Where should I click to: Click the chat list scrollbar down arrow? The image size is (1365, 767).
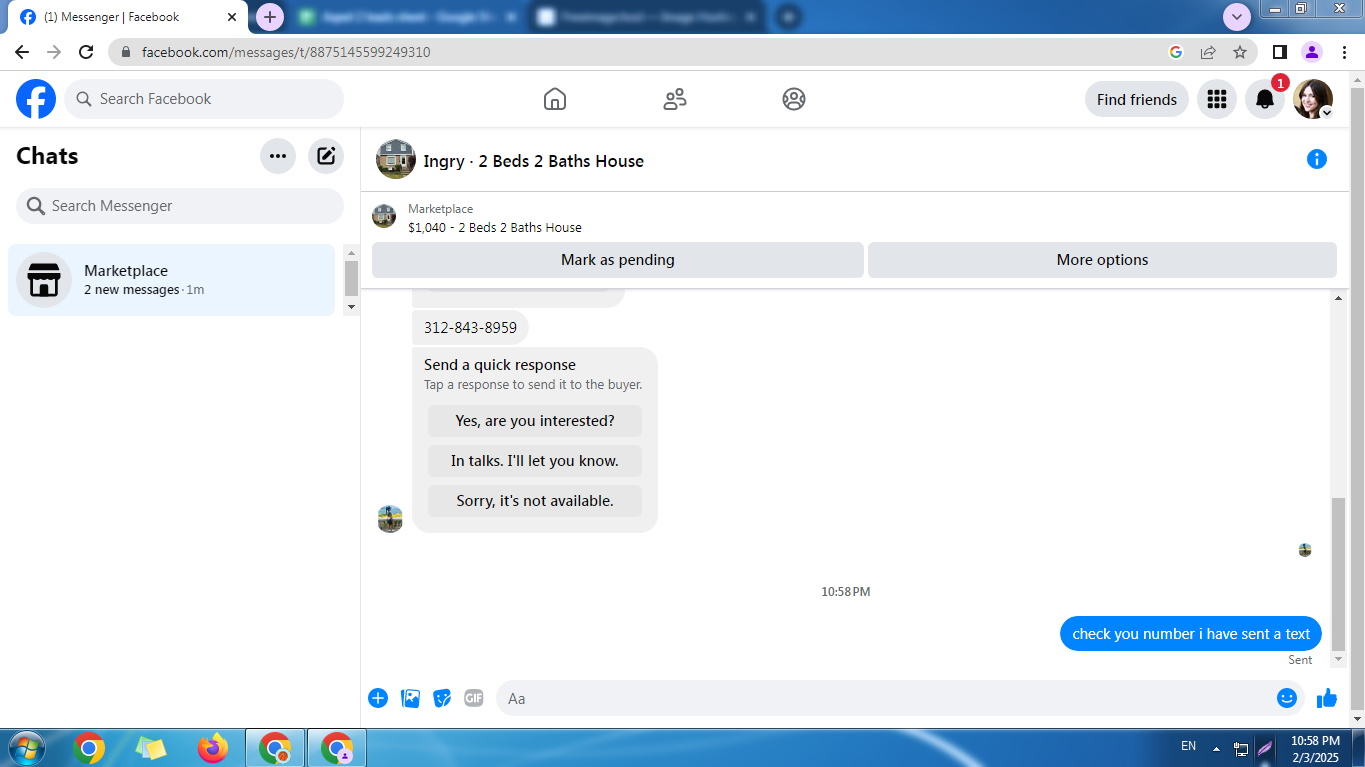[351, 307]
